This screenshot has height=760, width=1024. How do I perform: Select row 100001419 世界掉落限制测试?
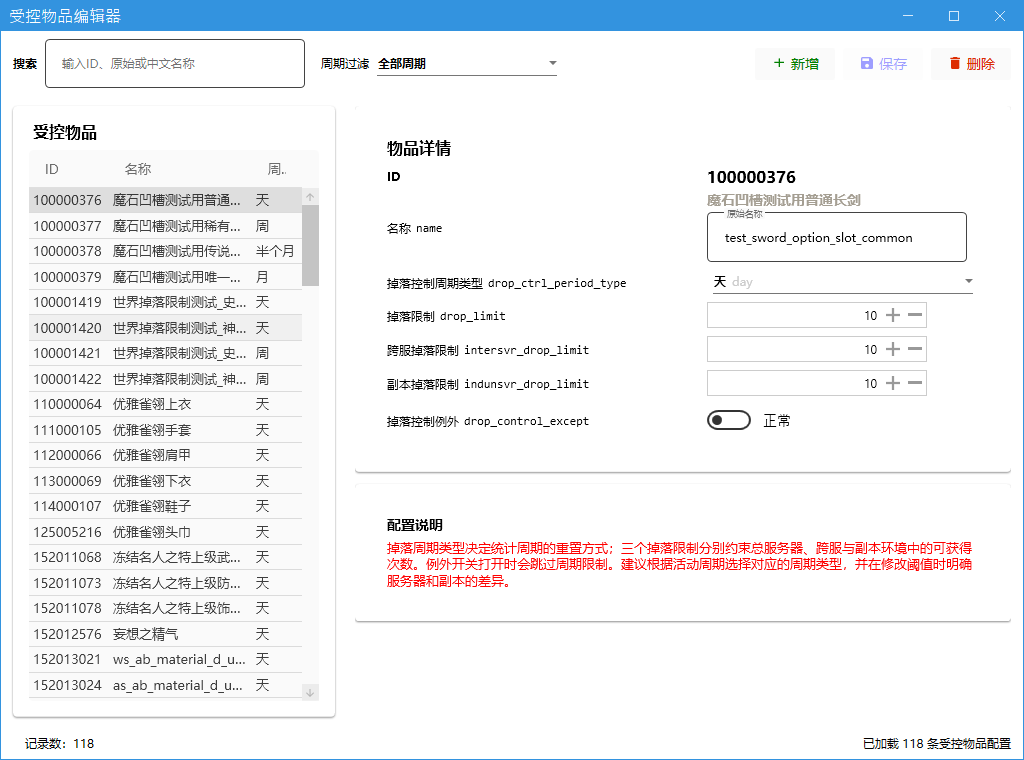coord(166,302)
